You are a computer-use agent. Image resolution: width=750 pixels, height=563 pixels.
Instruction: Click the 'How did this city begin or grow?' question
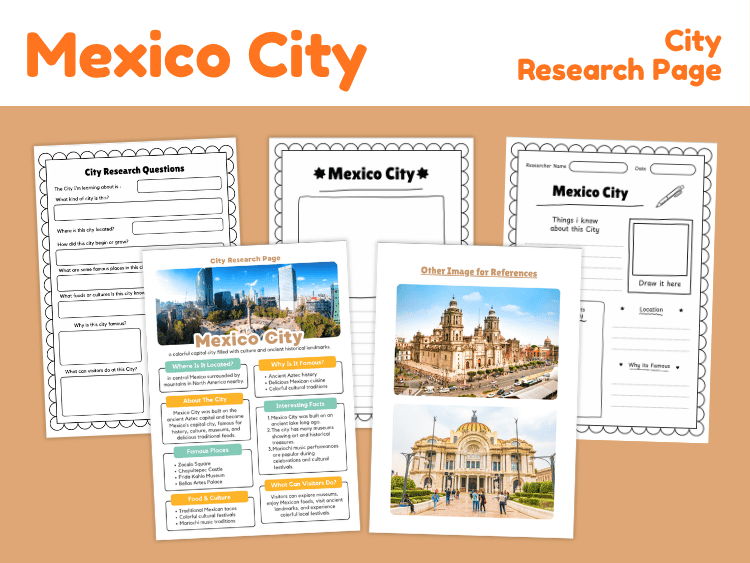(93, 243)
